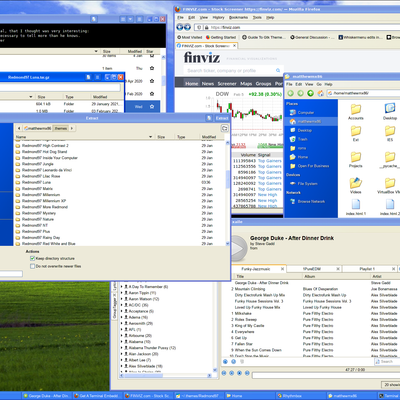The image size is (400, 400).
Task: Click Extract dialog file list vertical scrollbar
Action: (x=228, y=180)
